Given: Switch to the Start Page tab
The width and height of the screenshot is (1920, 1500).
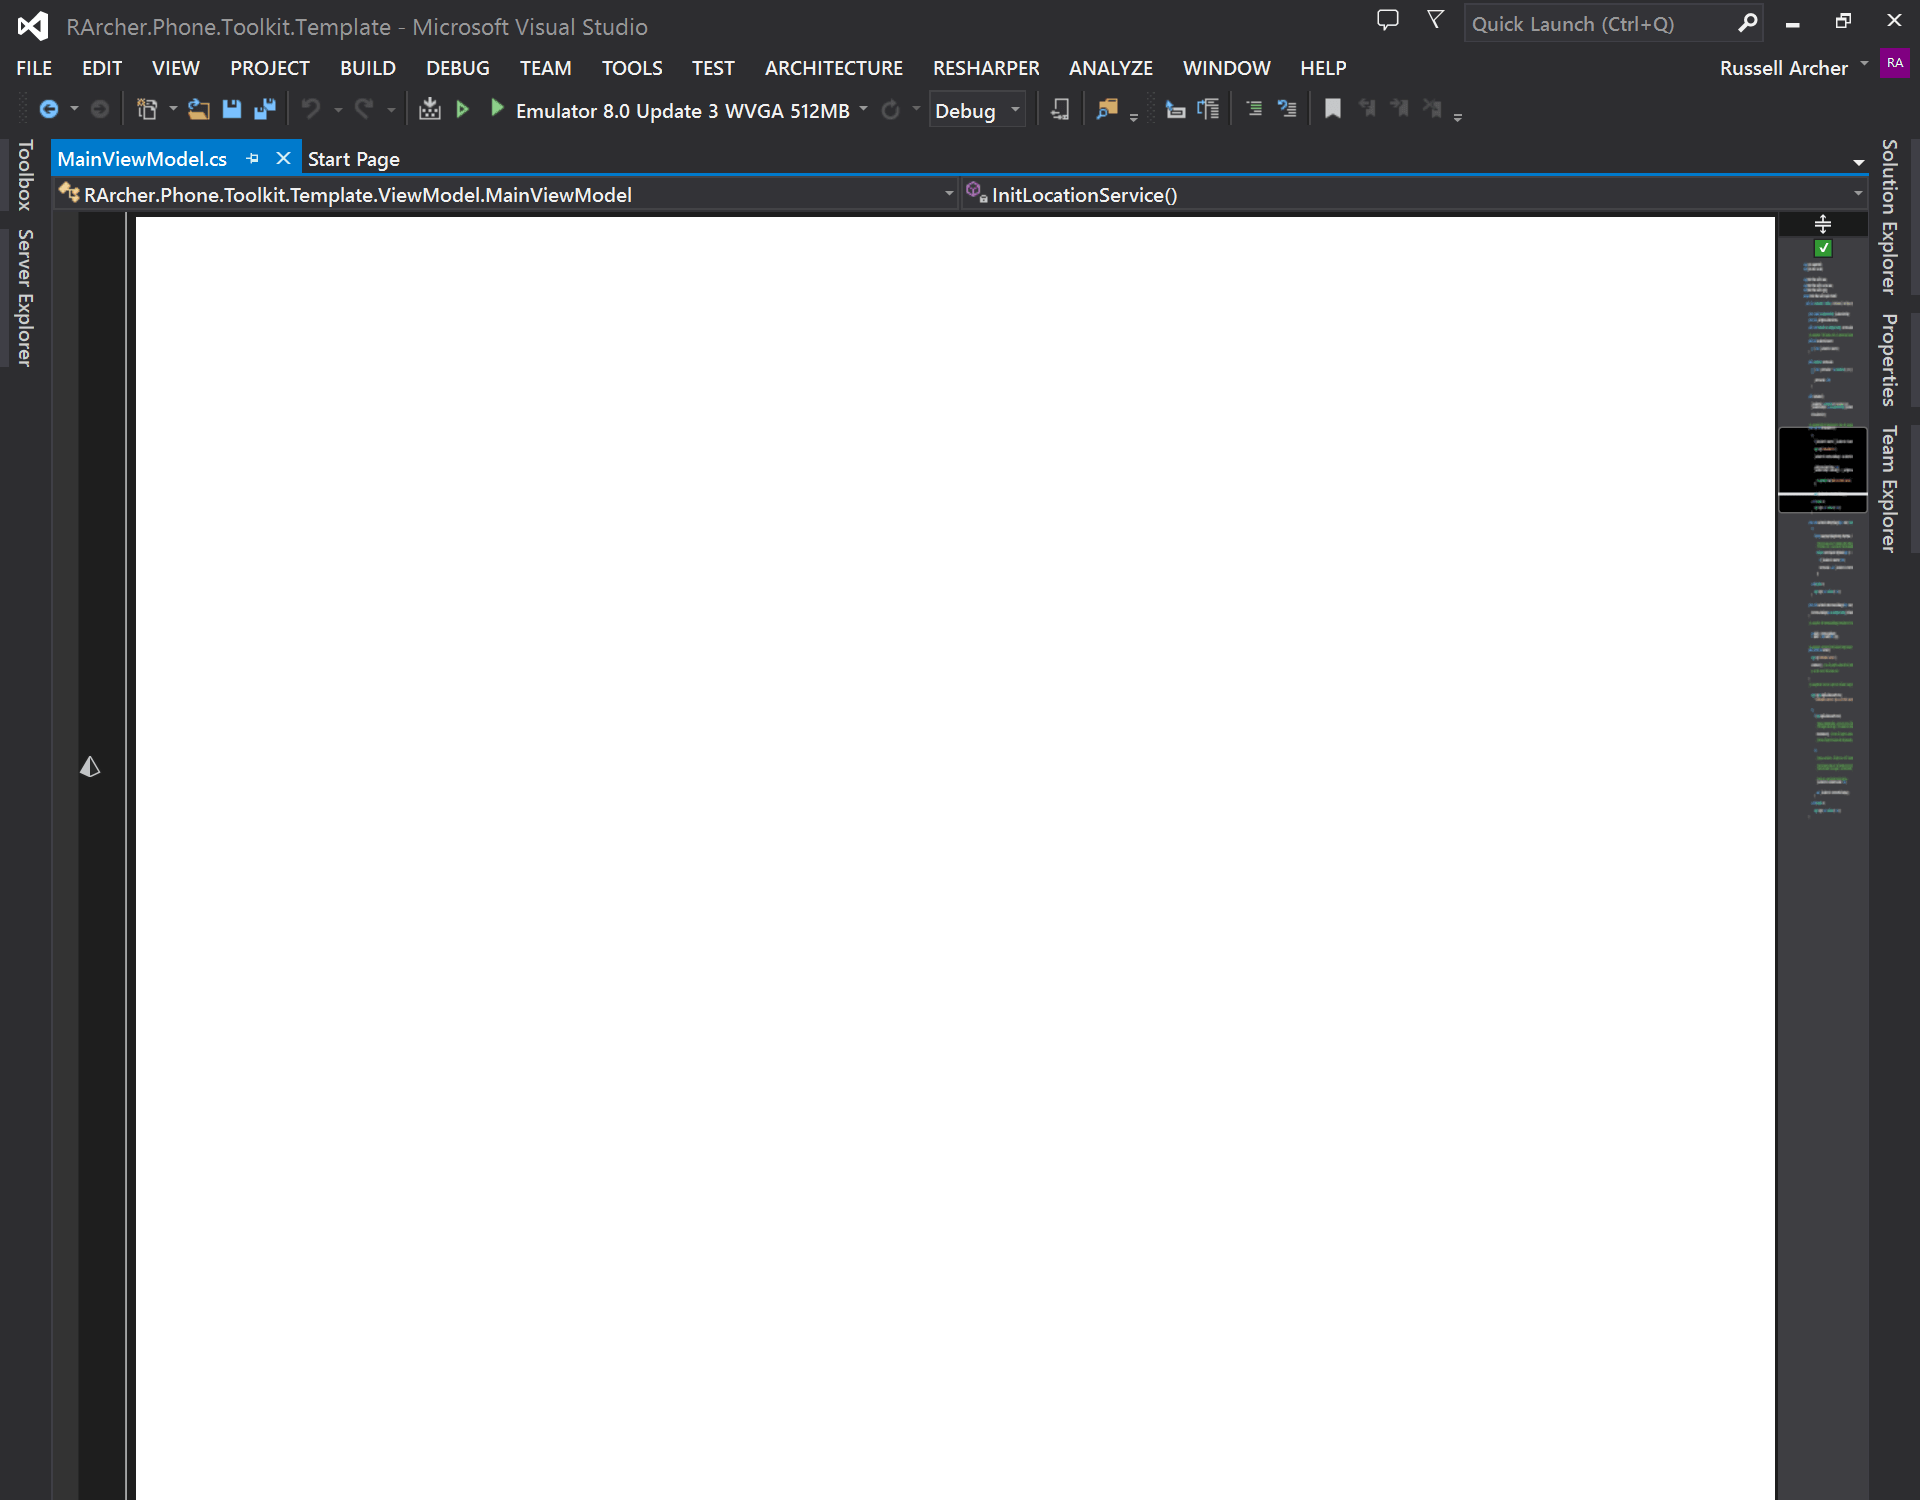Looking at the screenshot, I should [x=353, y=159].
